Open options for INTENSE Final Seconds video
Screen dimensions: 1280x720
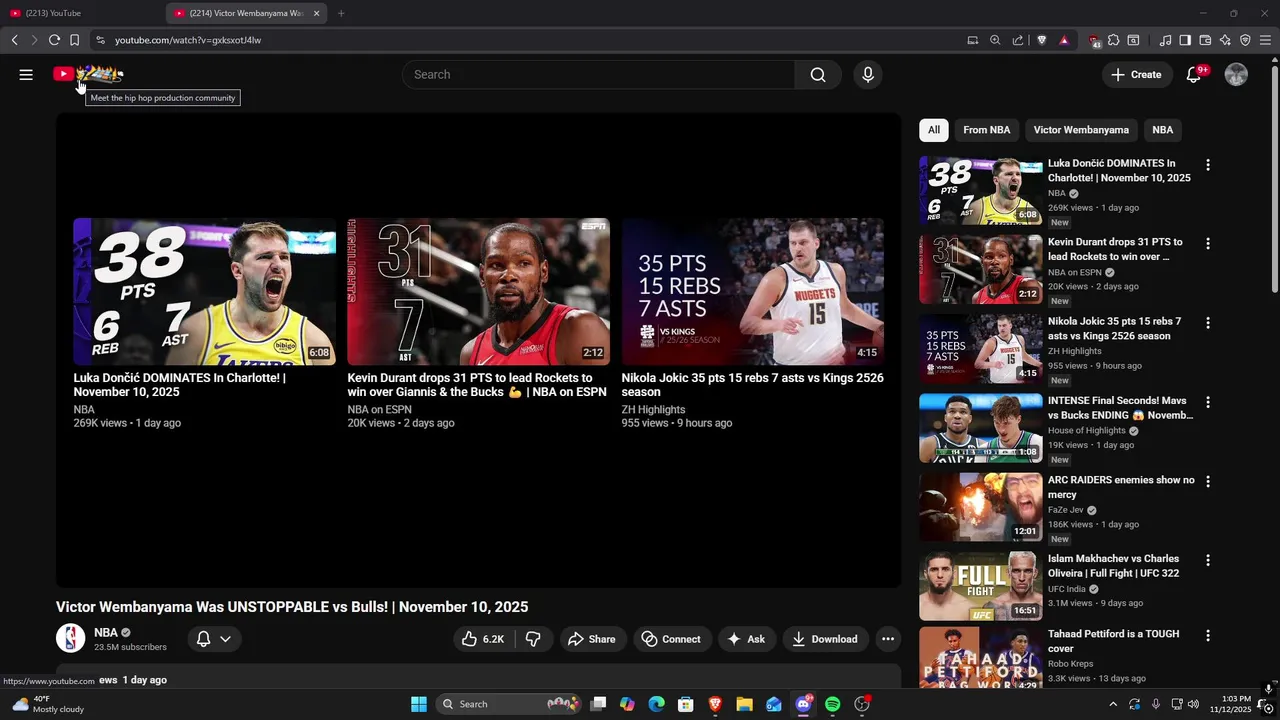pyautogui.click(x=1207, y=402)
